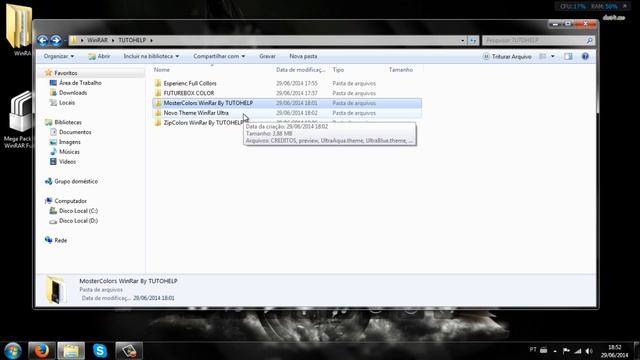Open Músicas library

[x=69, y=152]
